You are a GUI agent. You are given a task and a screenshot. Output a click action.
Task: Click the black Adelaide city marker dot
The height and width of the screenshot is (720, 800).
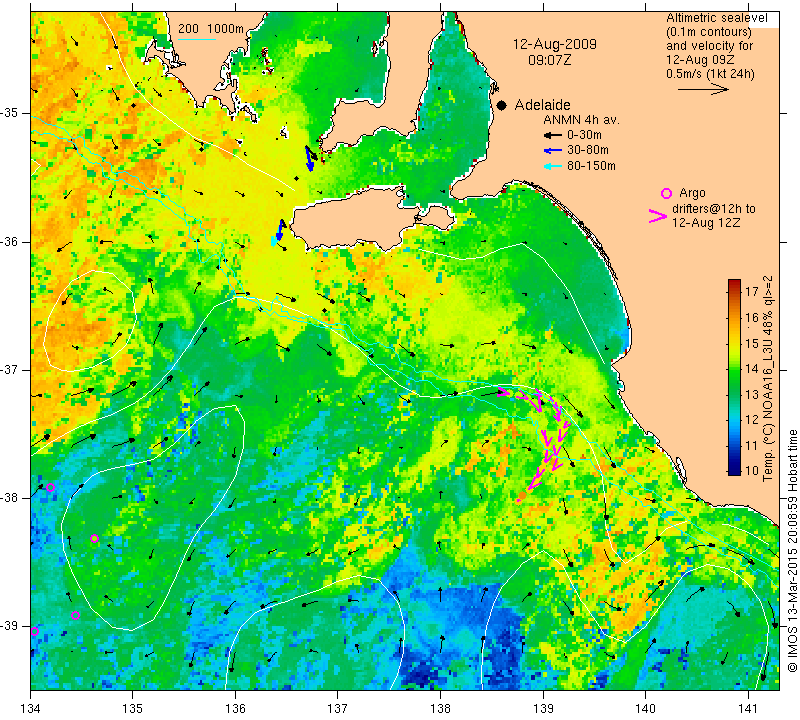502,105
